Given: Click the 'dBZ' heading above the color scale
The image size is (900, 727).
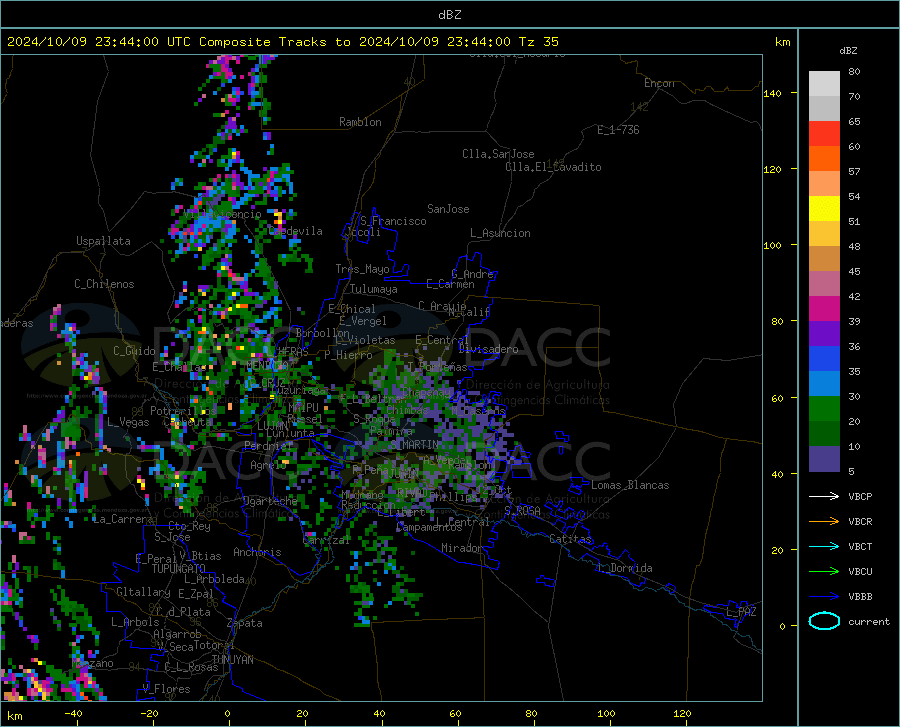Looking at the screenshot, I should (x=848, y=50).
